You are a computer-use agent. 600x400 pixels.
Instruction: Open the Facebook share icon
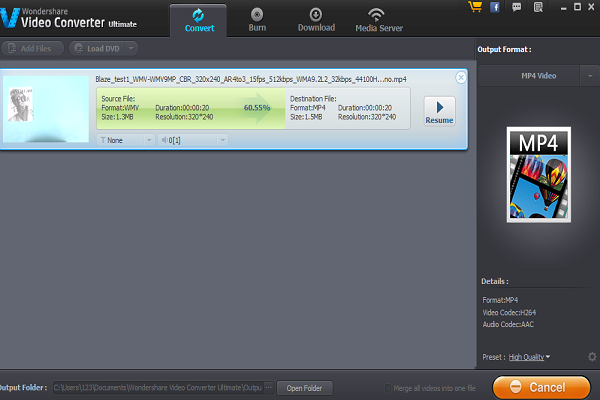click(x=495, y=7)
